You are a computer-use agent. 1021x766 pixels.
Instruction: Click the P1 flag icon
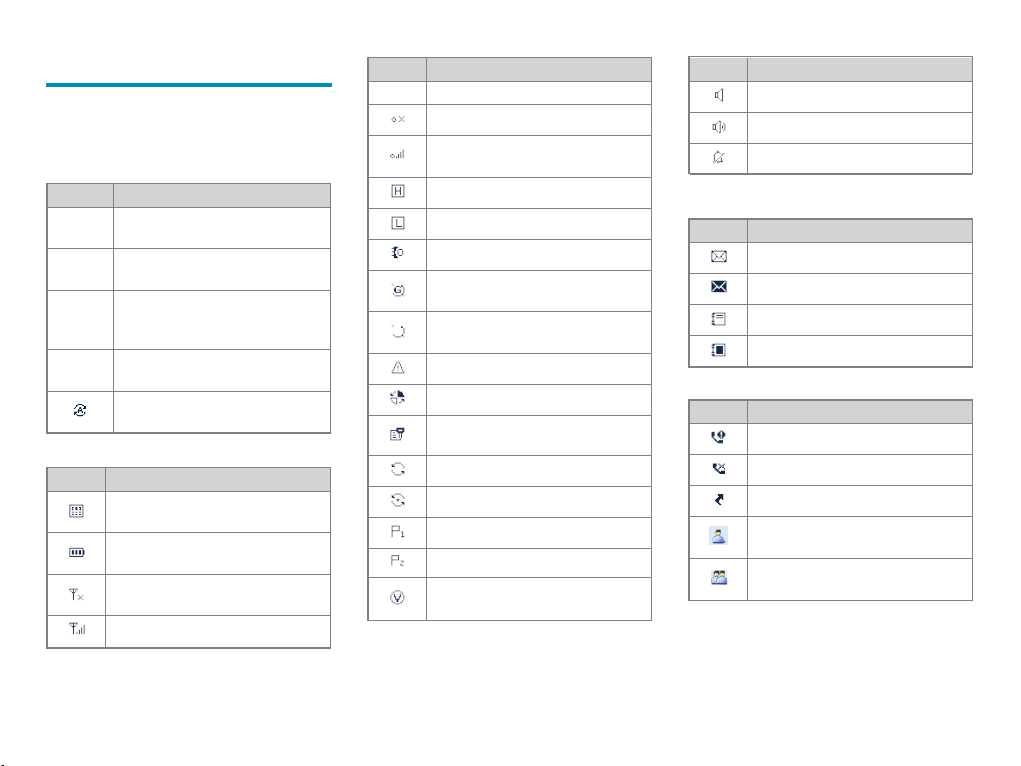tap(397, 532)
